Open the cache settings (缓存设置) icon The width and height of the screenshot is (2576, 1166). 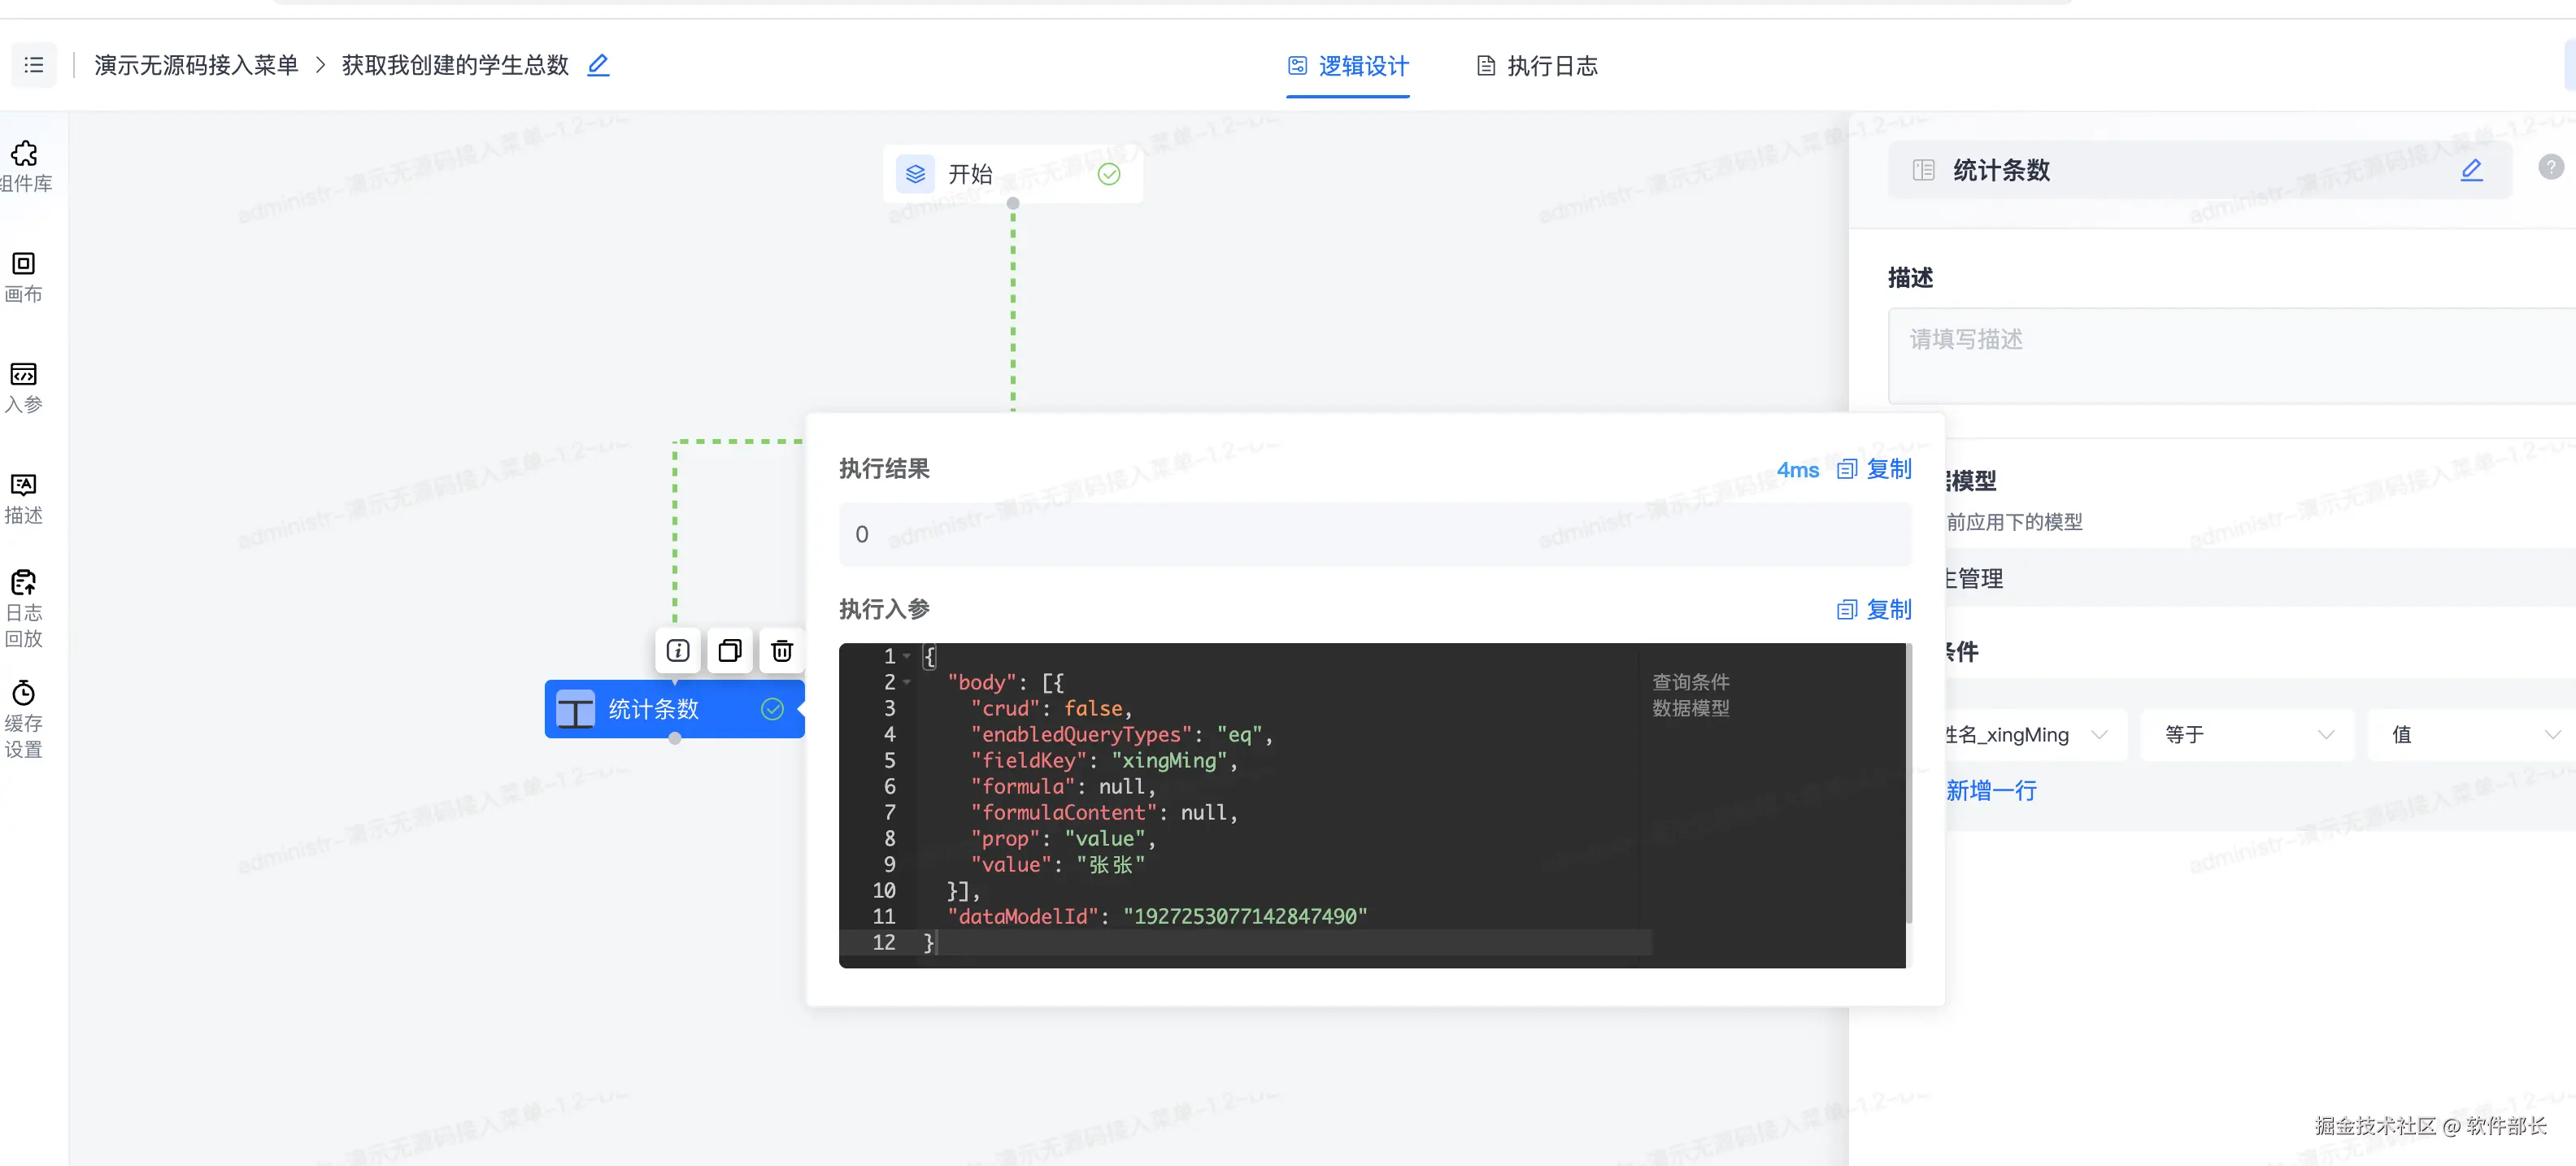tap(24, 717)
